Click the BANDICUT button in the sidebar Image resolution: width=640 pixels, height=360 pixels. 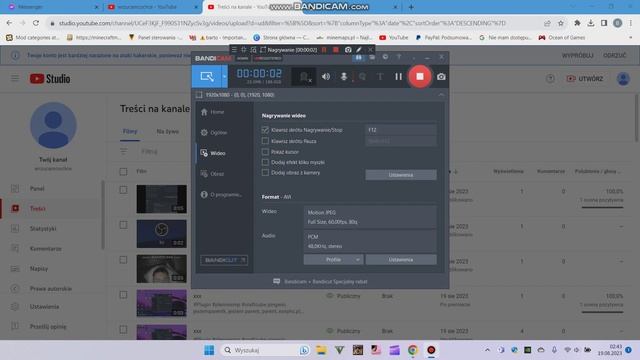224,260
